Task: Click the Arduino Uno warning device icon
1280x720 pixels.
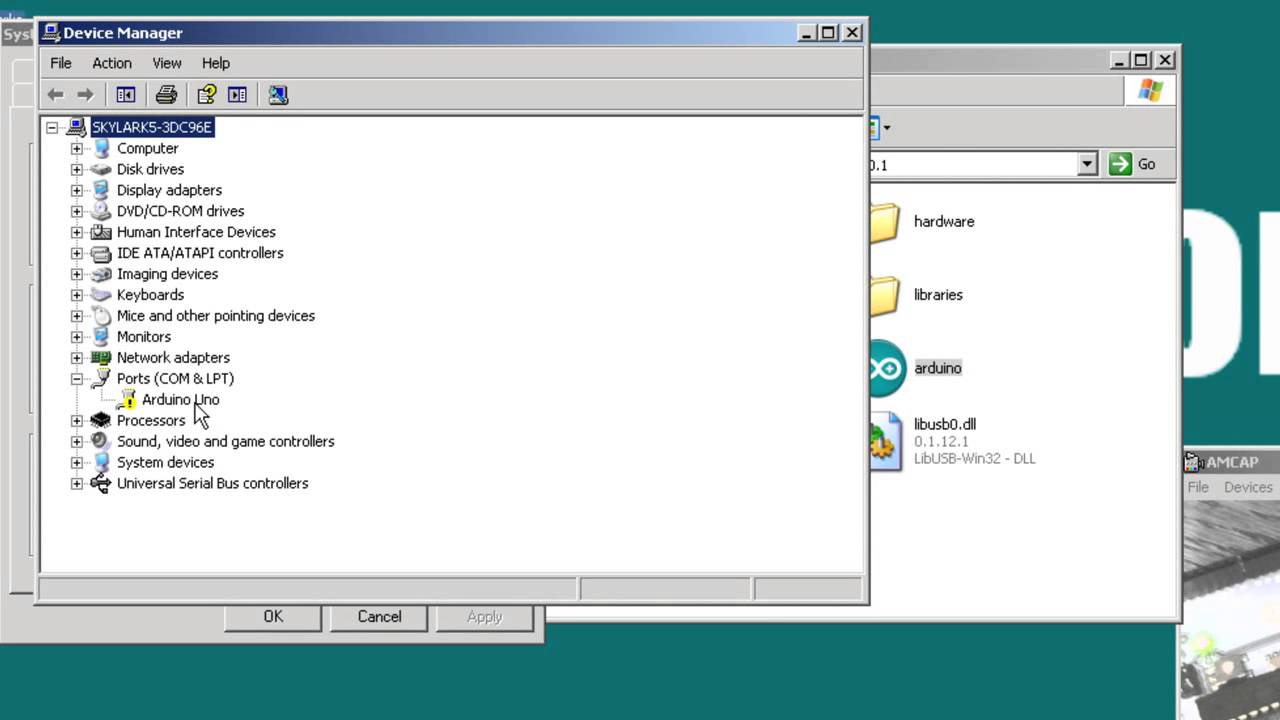Action: pyautogui.click(x=126, y=400)
